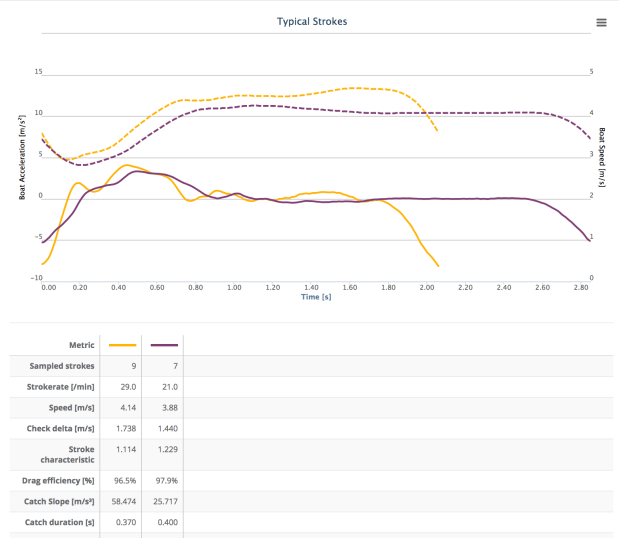This screenshot has height=538, width=619.
Task: Click the Typical Strokes chart title
Action: [312, 21]
